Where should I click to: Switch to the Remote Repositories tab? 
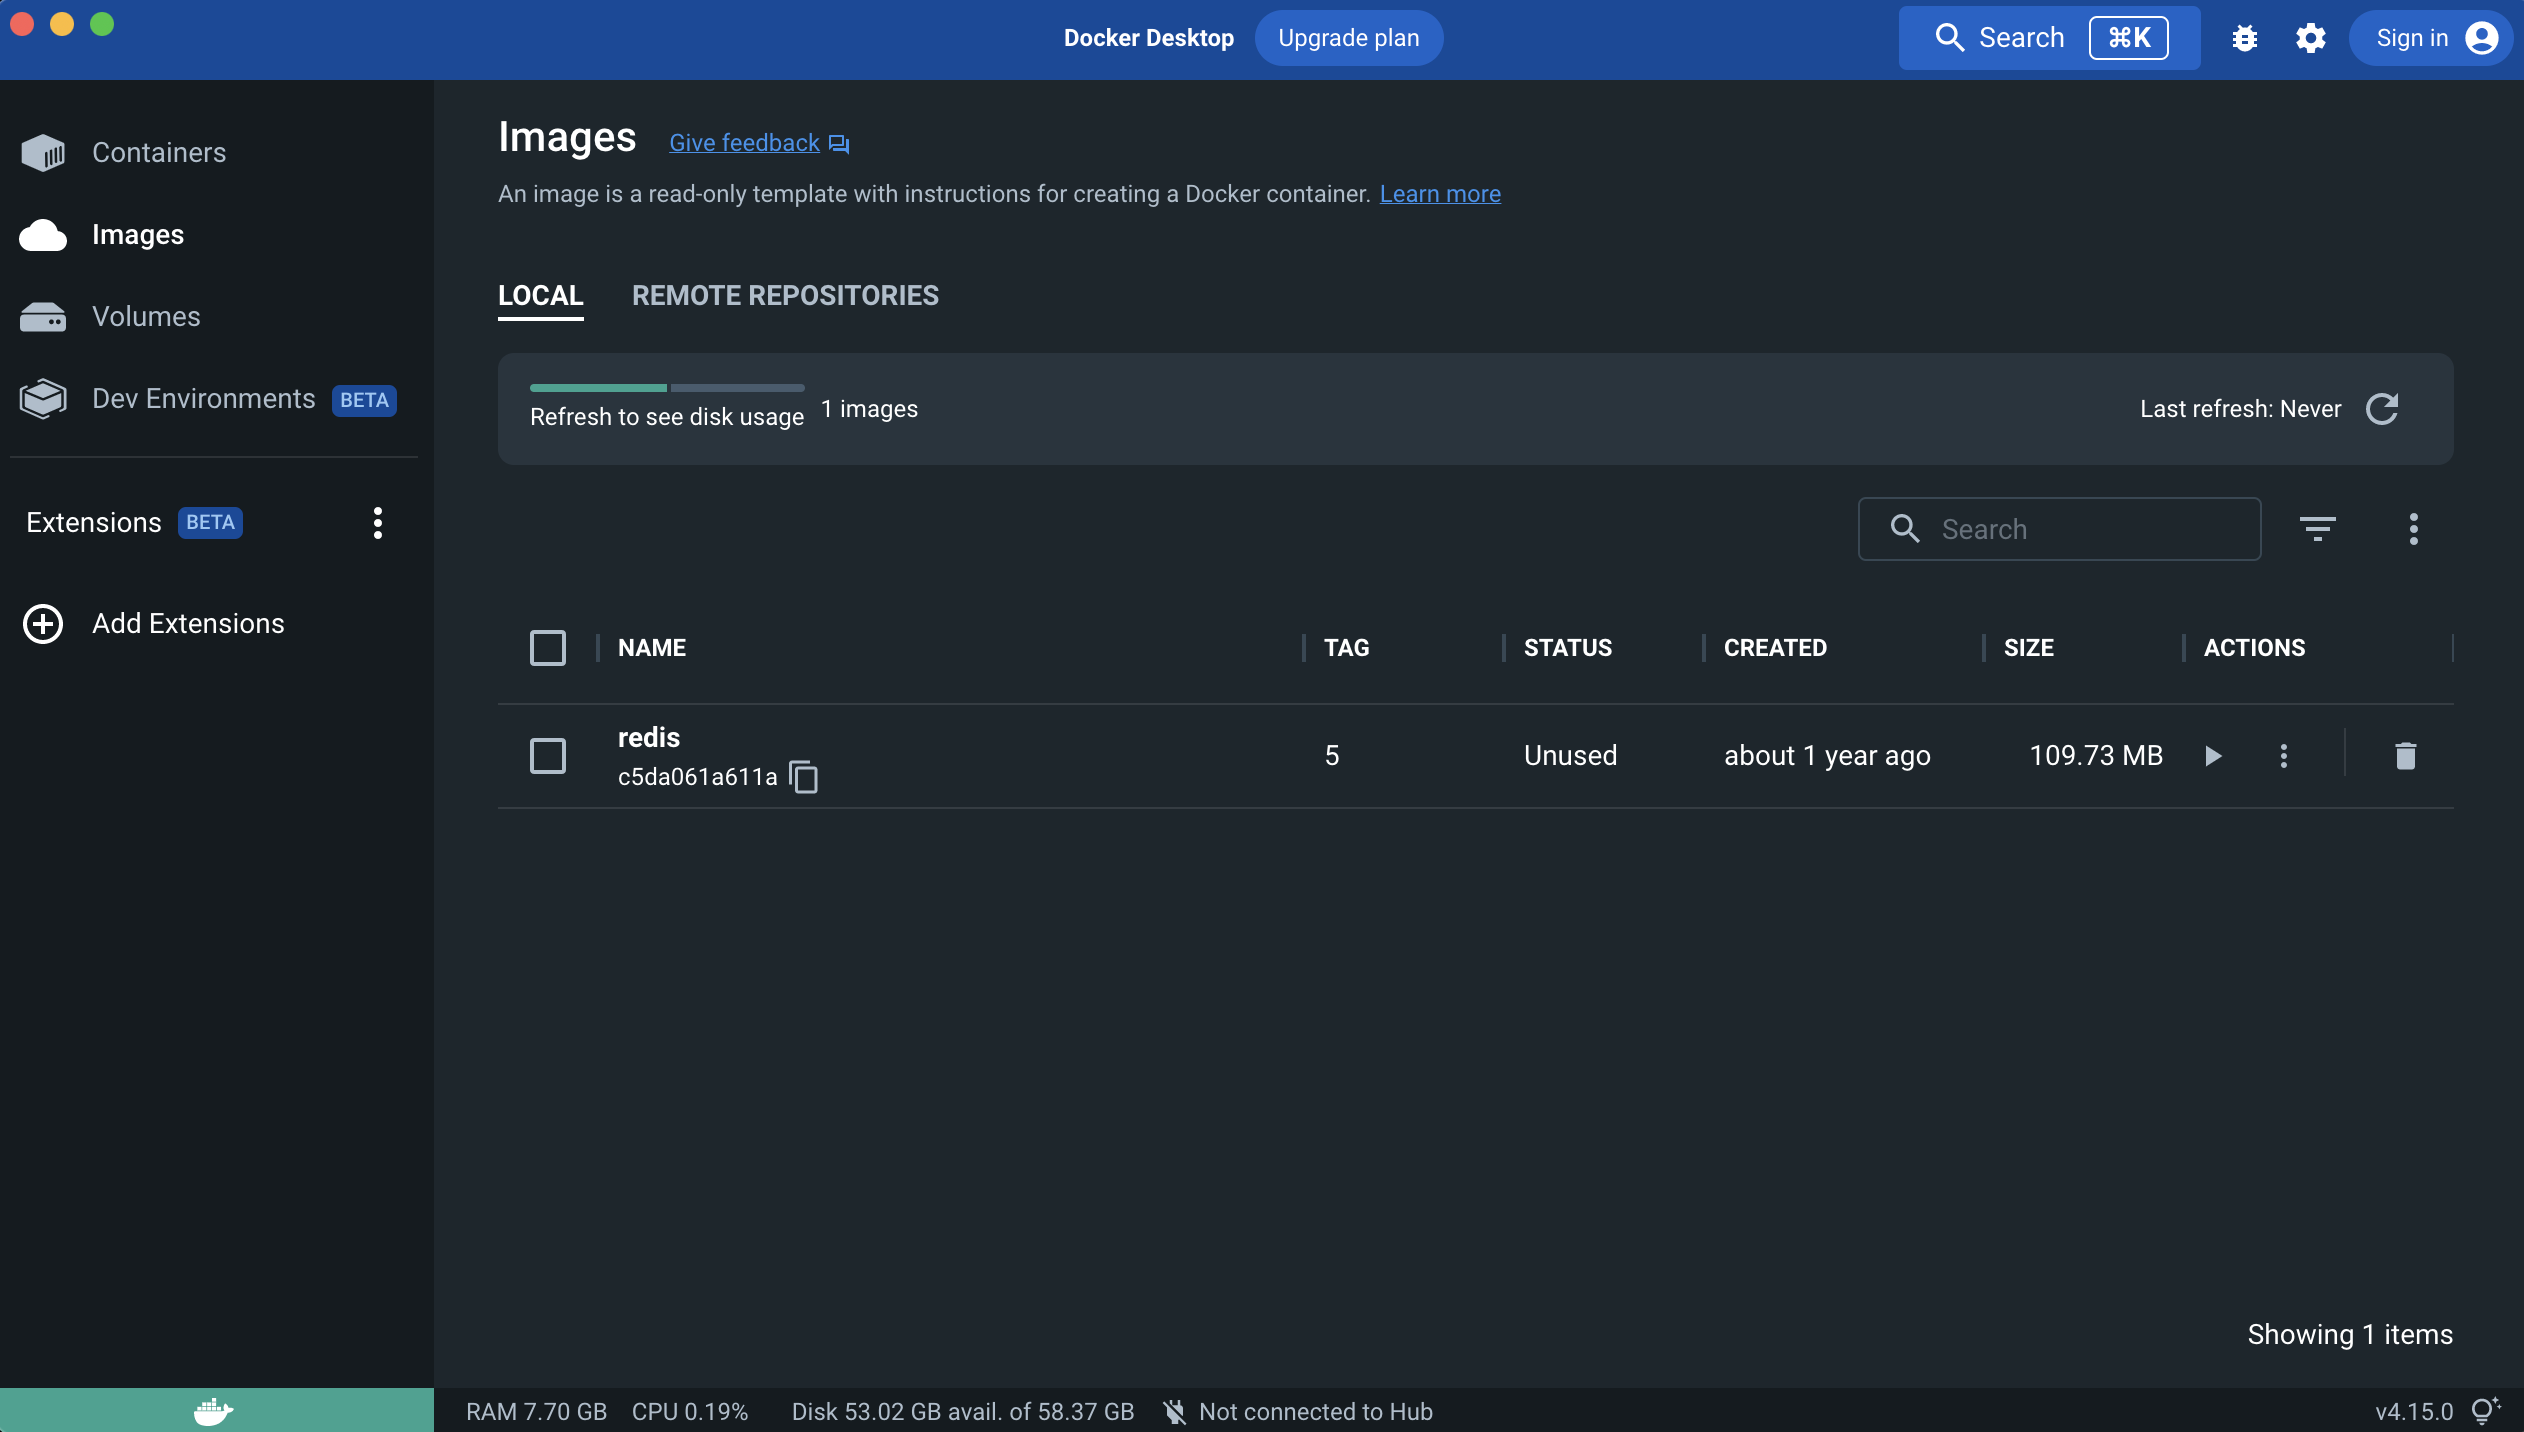[x=785, y=296]
